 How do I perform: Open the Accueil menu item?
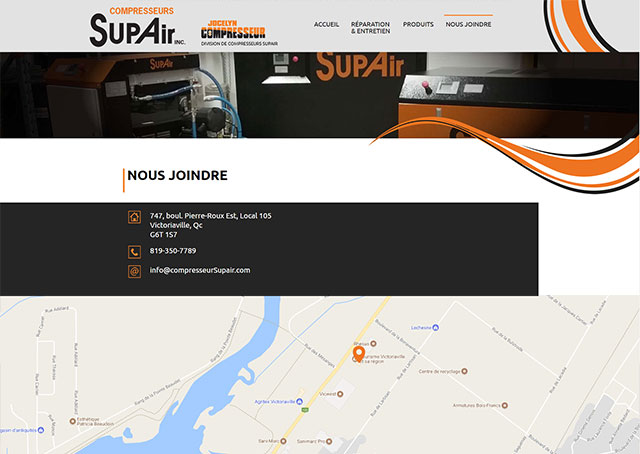[x=326, y=24]
